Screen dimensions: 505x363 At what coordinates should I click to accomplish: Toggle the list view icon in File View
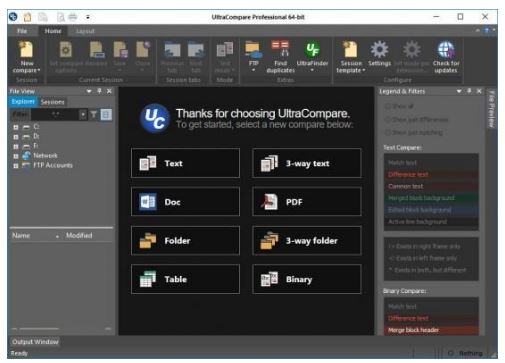point(106,115)
